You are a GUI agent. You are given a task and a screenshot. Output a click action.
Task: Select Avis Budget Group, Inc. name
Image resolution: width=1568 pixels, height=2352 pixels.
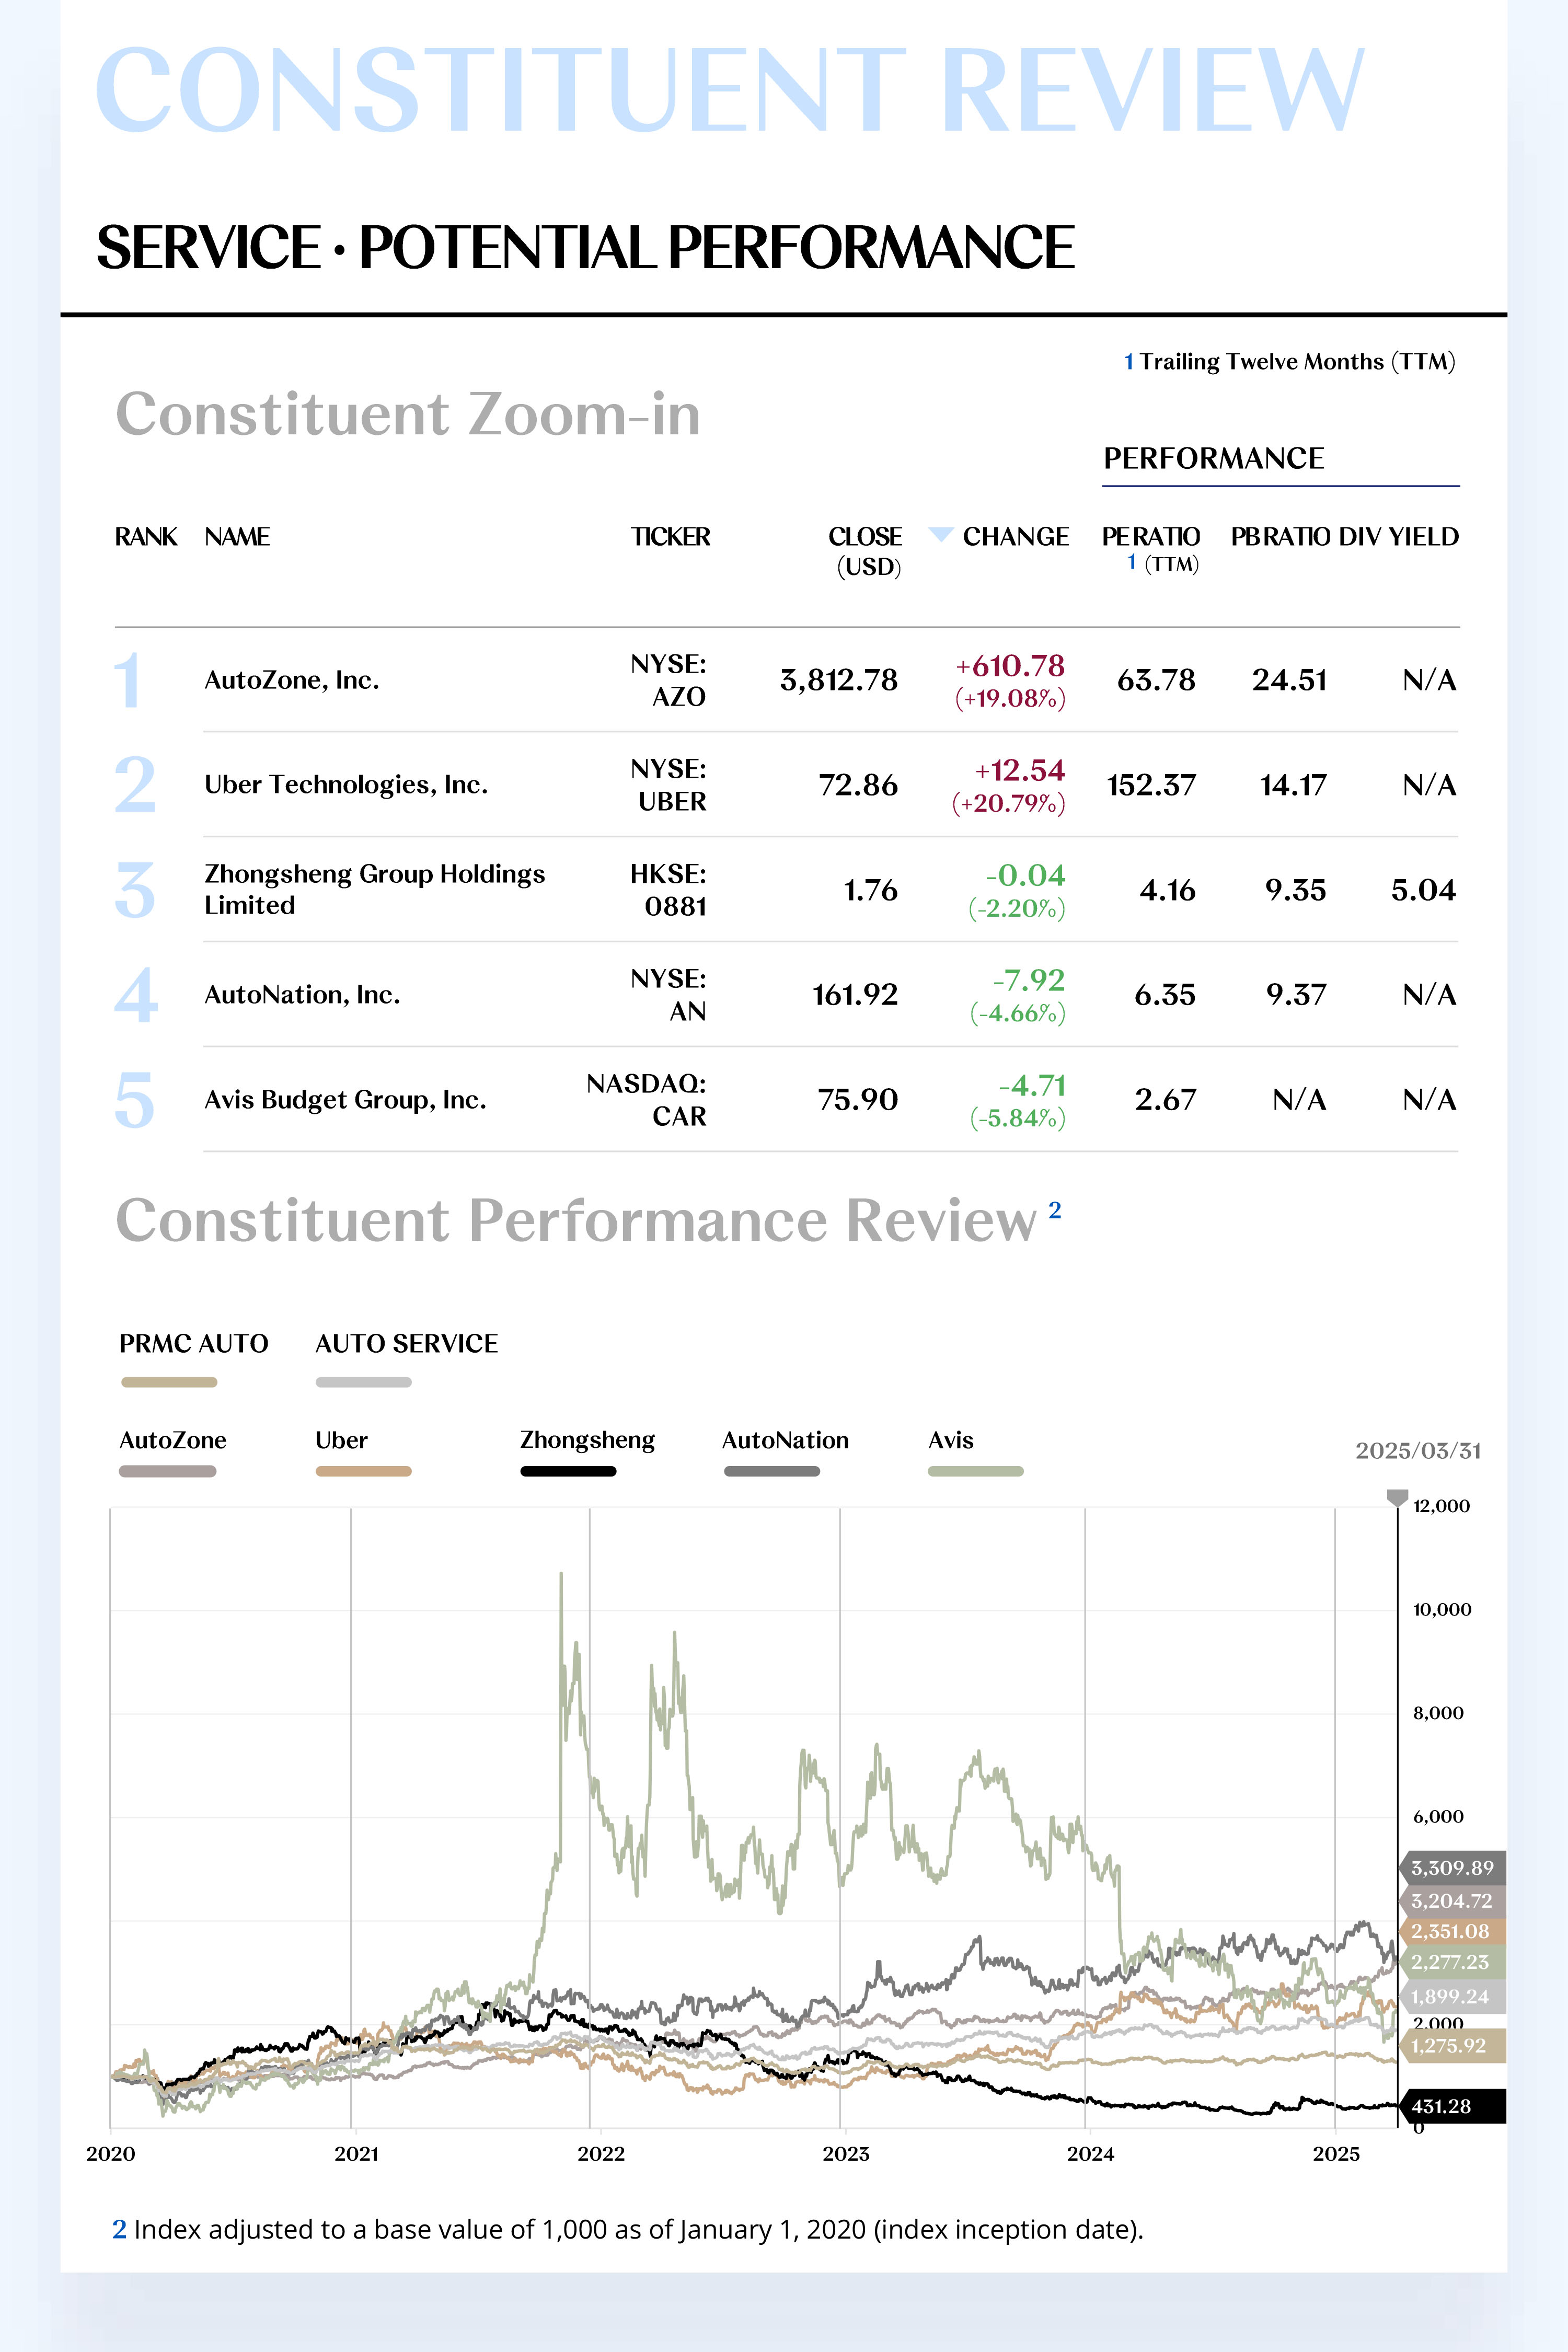coord(345,1100)
